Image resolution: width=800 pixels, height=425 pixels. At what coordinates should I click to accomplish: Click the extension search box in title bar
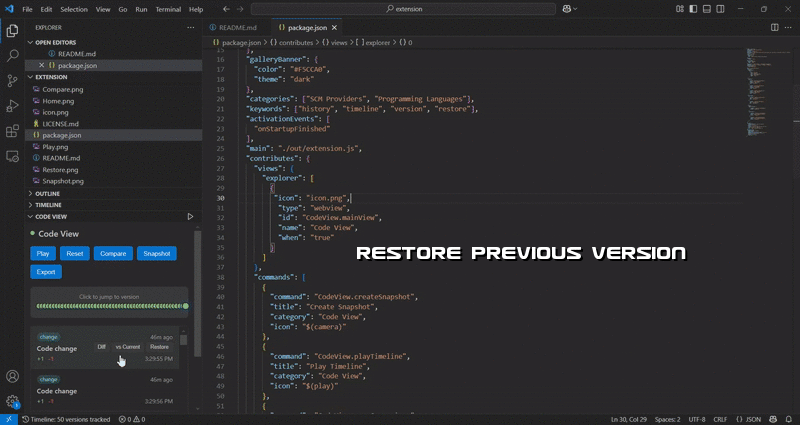pyautogui.click(x=403, y=9)
